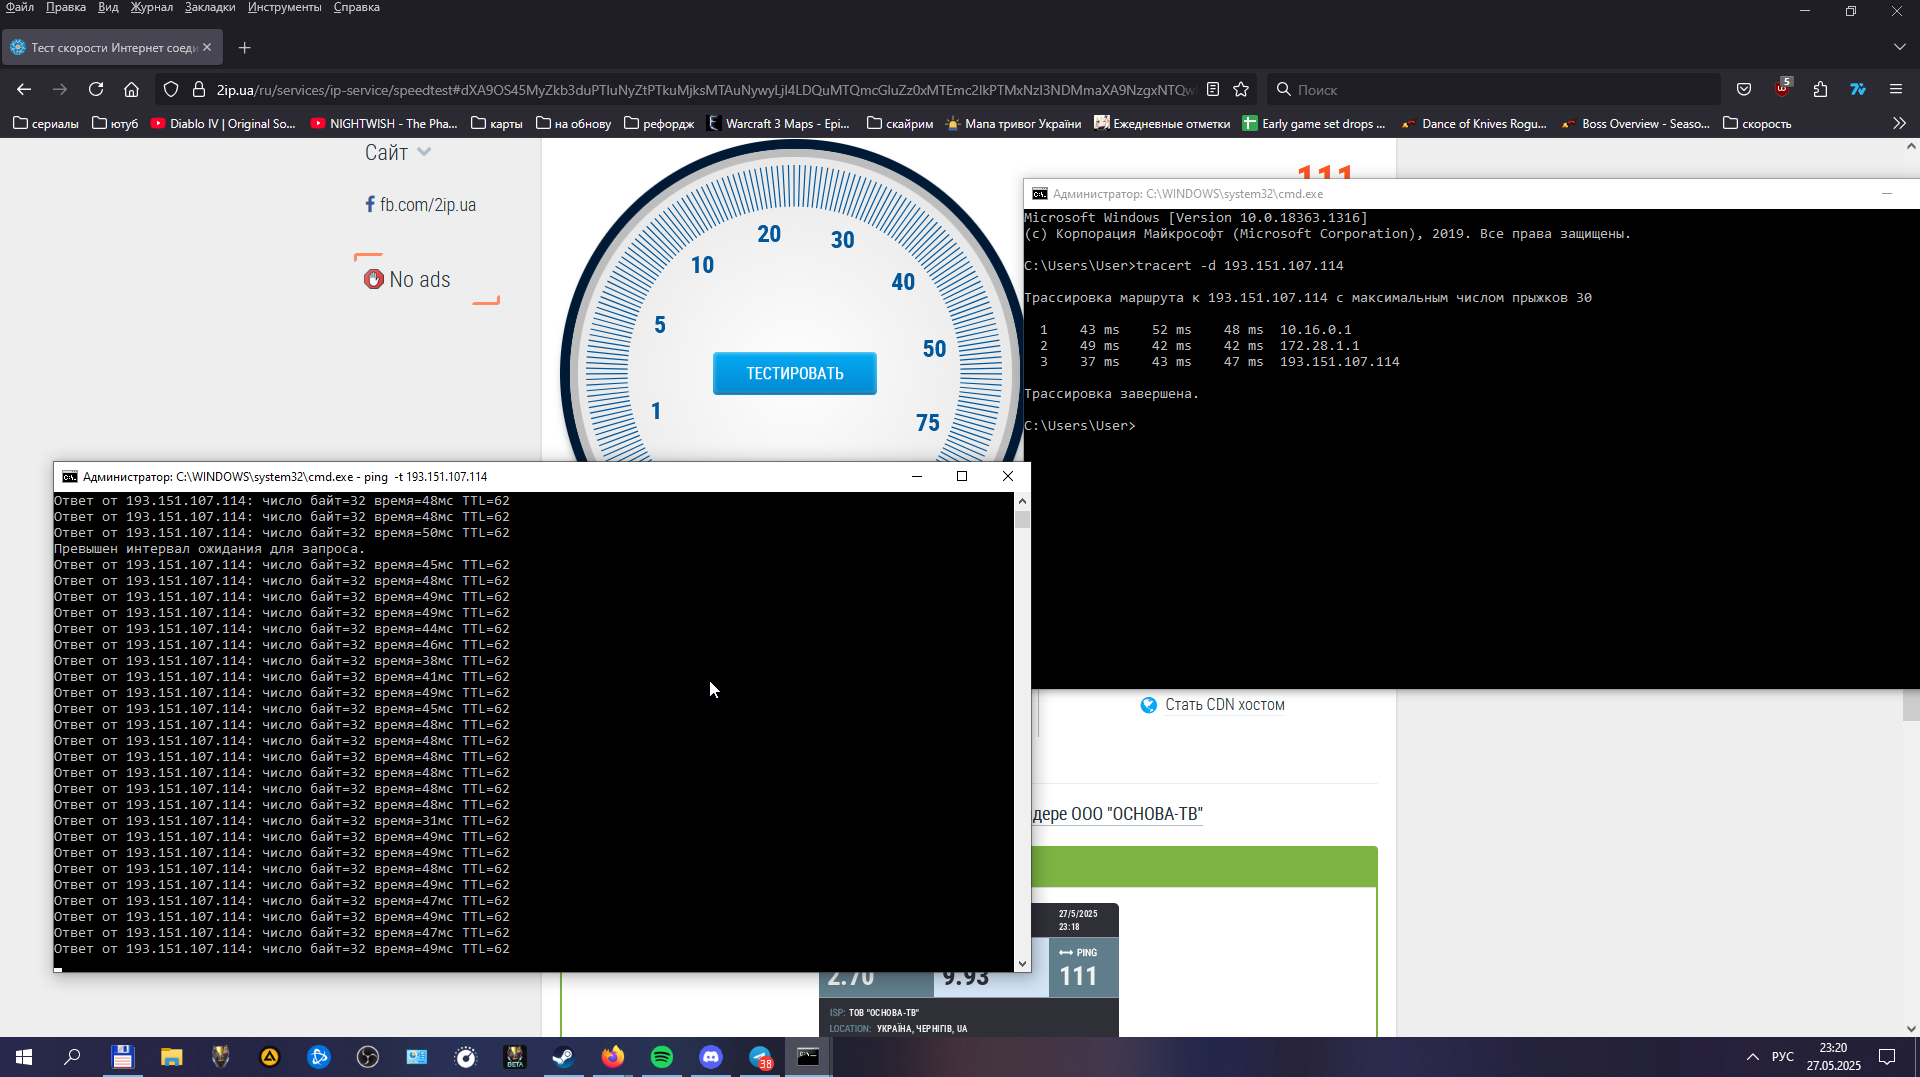Open the Мапа тривог України bookmark

[1013, 124]
